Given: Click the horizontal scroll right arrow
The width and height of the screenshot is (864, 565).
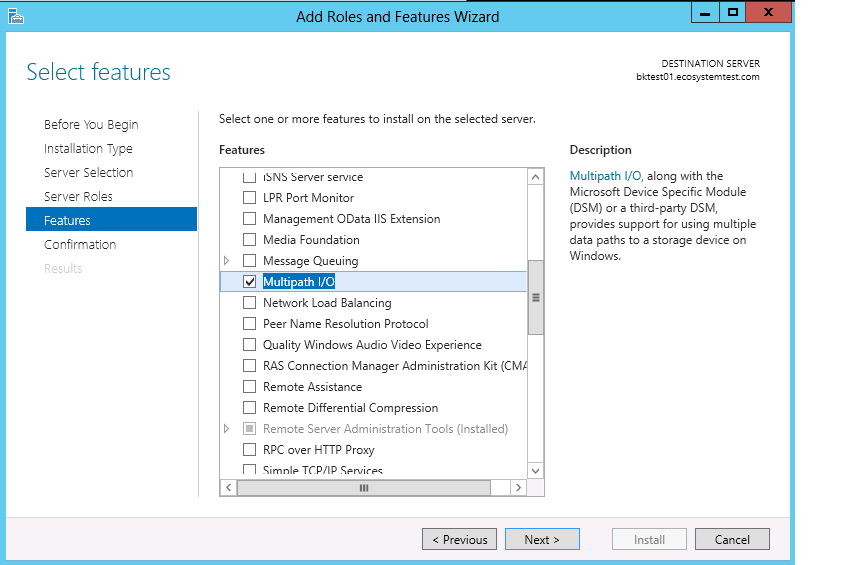Looking at the screenshot, I should [x=518, y=488].
